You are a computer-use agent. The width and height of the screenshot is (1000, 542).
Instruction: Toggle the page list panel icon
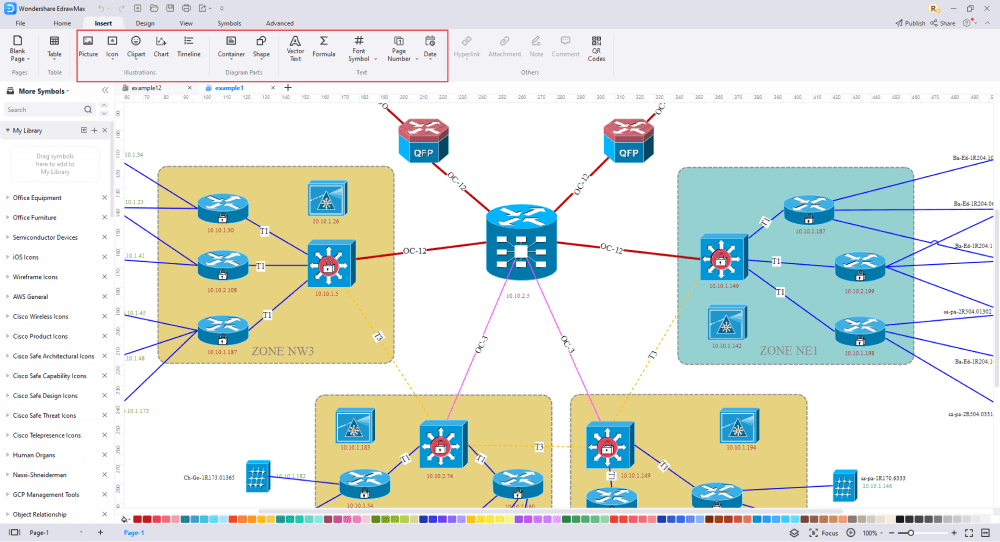coord(14,532)
